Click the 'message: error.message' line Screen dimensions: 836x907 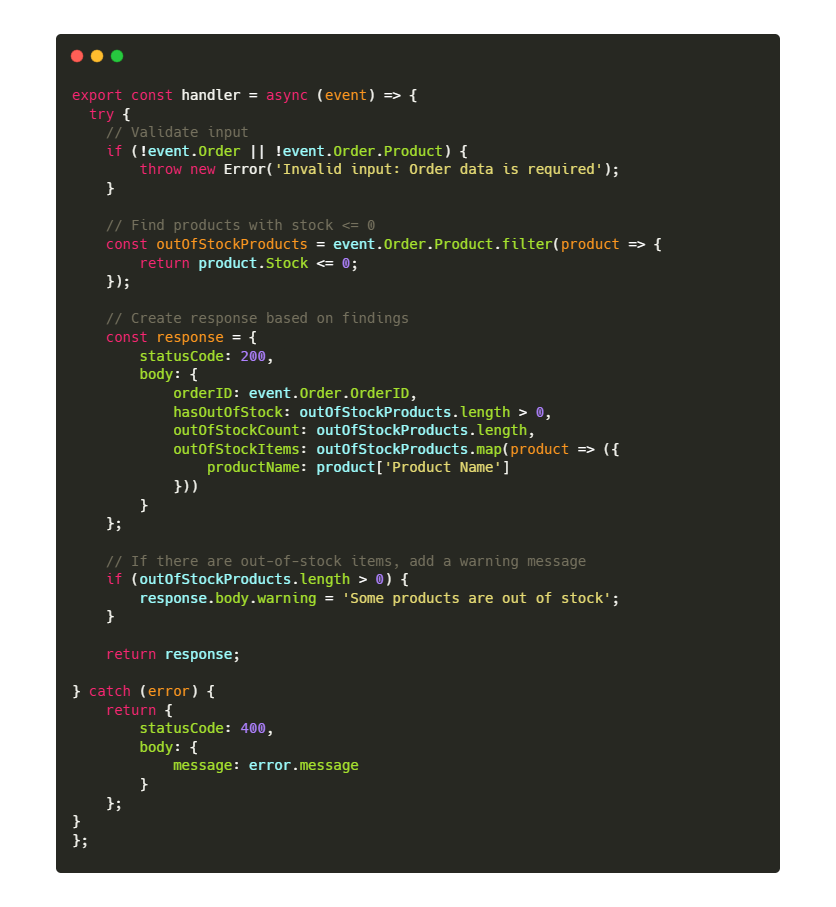[266, 765]
